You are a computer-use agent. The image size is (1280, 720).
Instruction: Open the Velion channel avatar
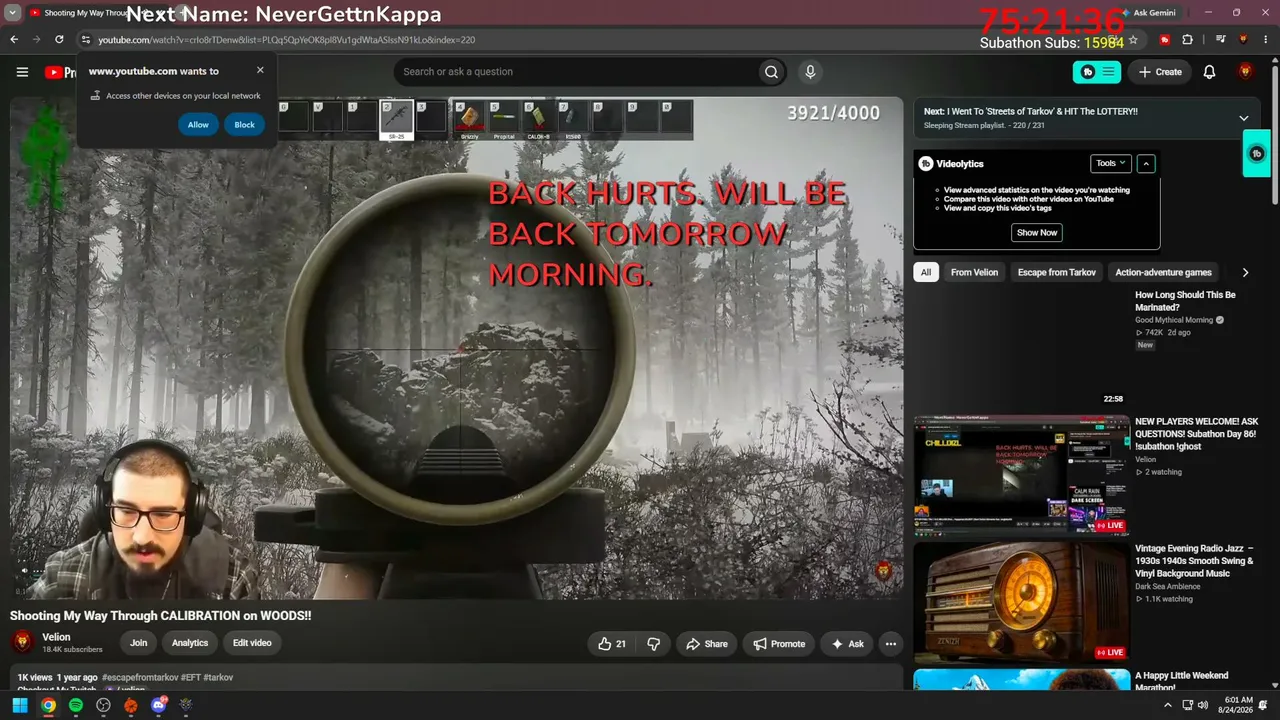22,642
